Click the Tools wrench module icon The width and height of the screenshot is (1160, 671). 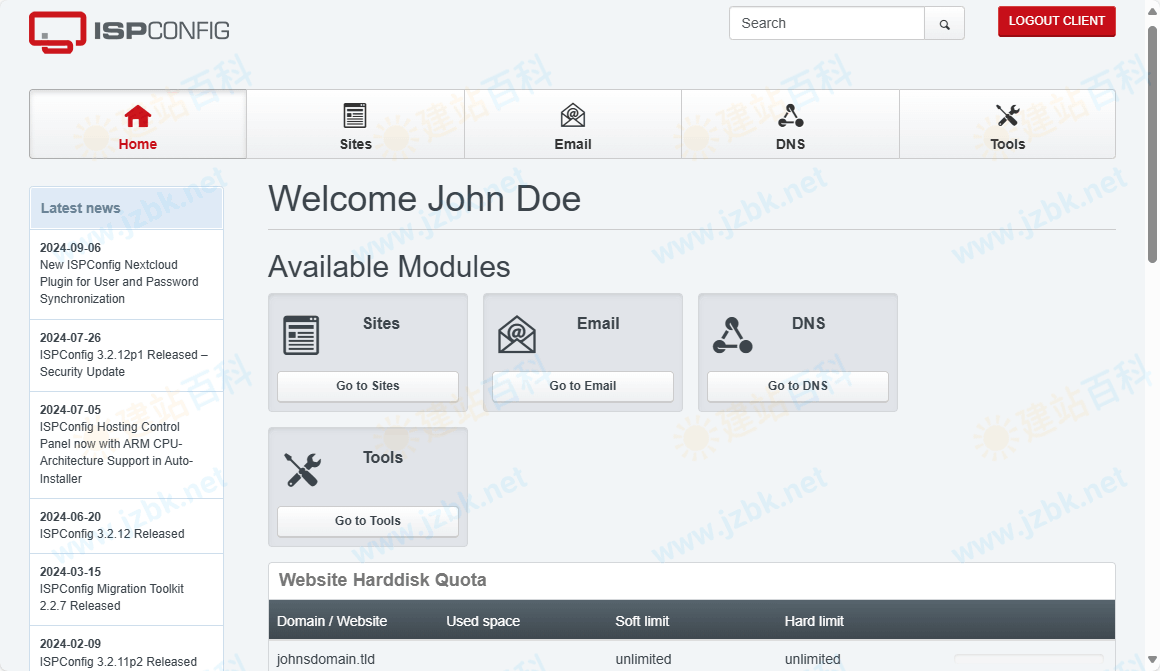pyautogui.click(x=302, y=469)
